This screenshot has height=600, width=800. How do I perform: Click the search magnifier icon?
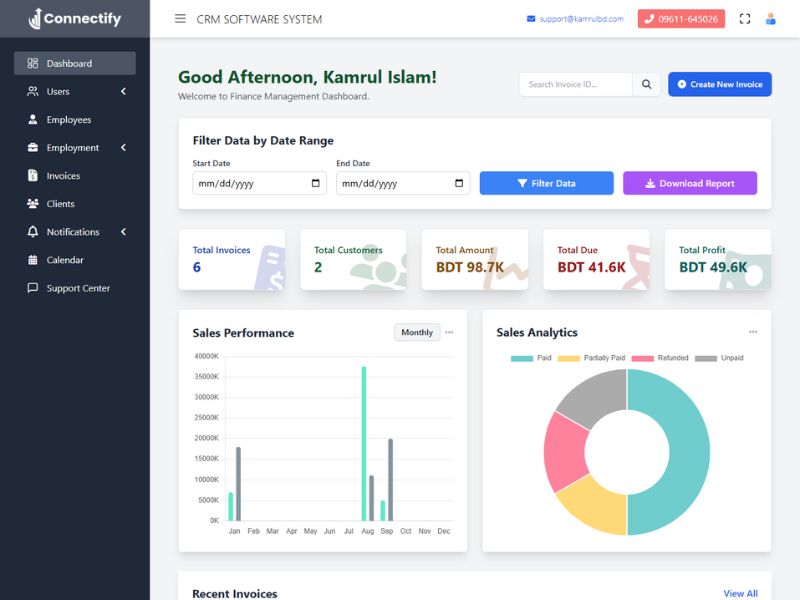pos(647,85)
